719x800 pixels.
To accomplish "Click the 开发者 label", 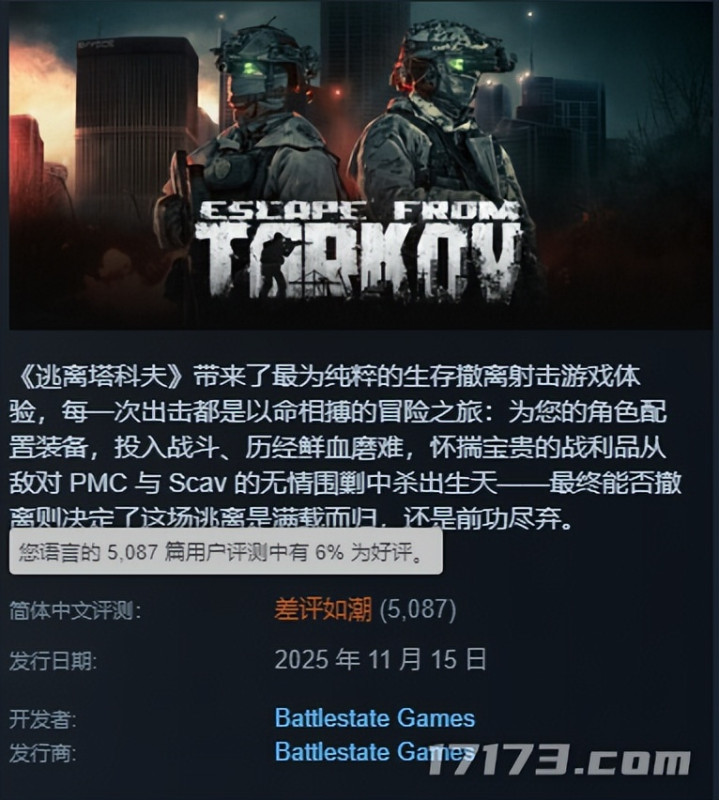I will click(42, 719).
